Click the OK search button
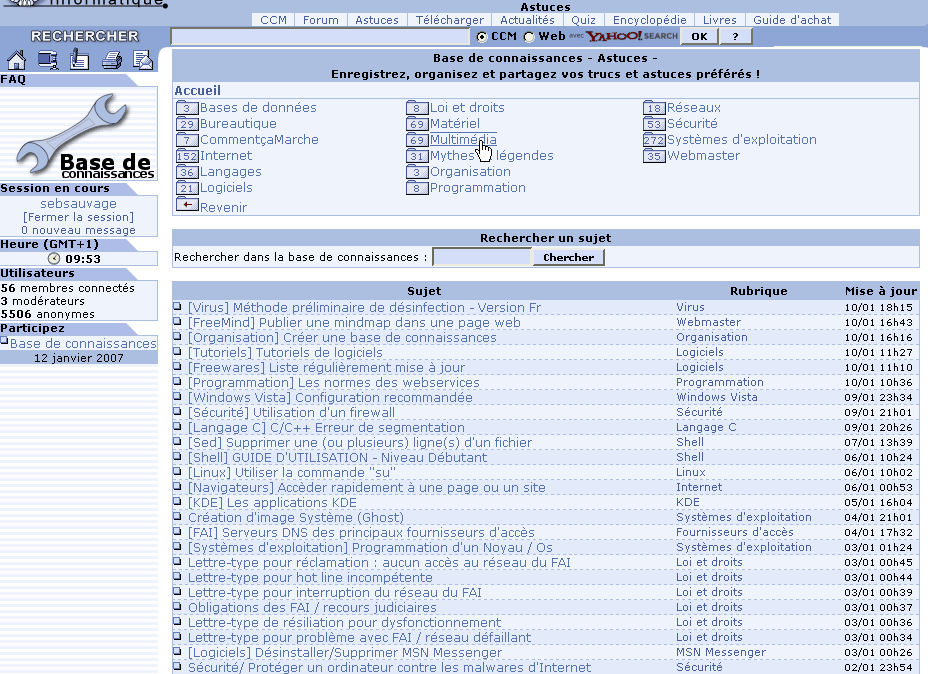 pyautogui.click(x=700, y=37)
